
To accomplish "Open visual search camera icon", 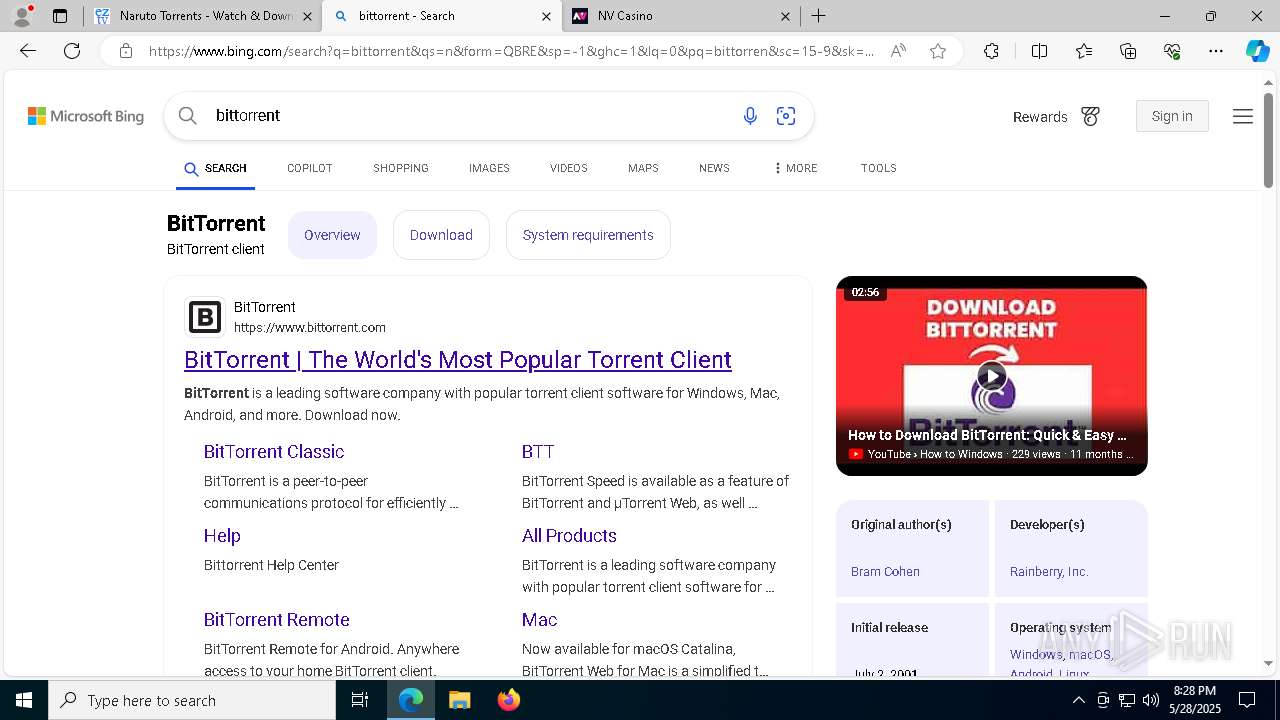I will point(786,116).
